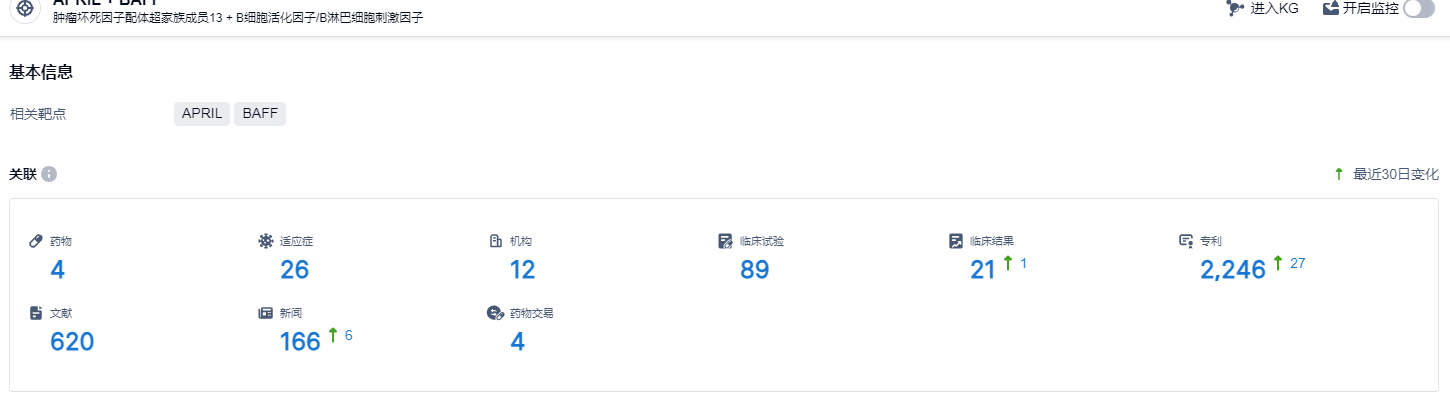
Task: Click the 适应症 virus icon
Action: [265, 241]
